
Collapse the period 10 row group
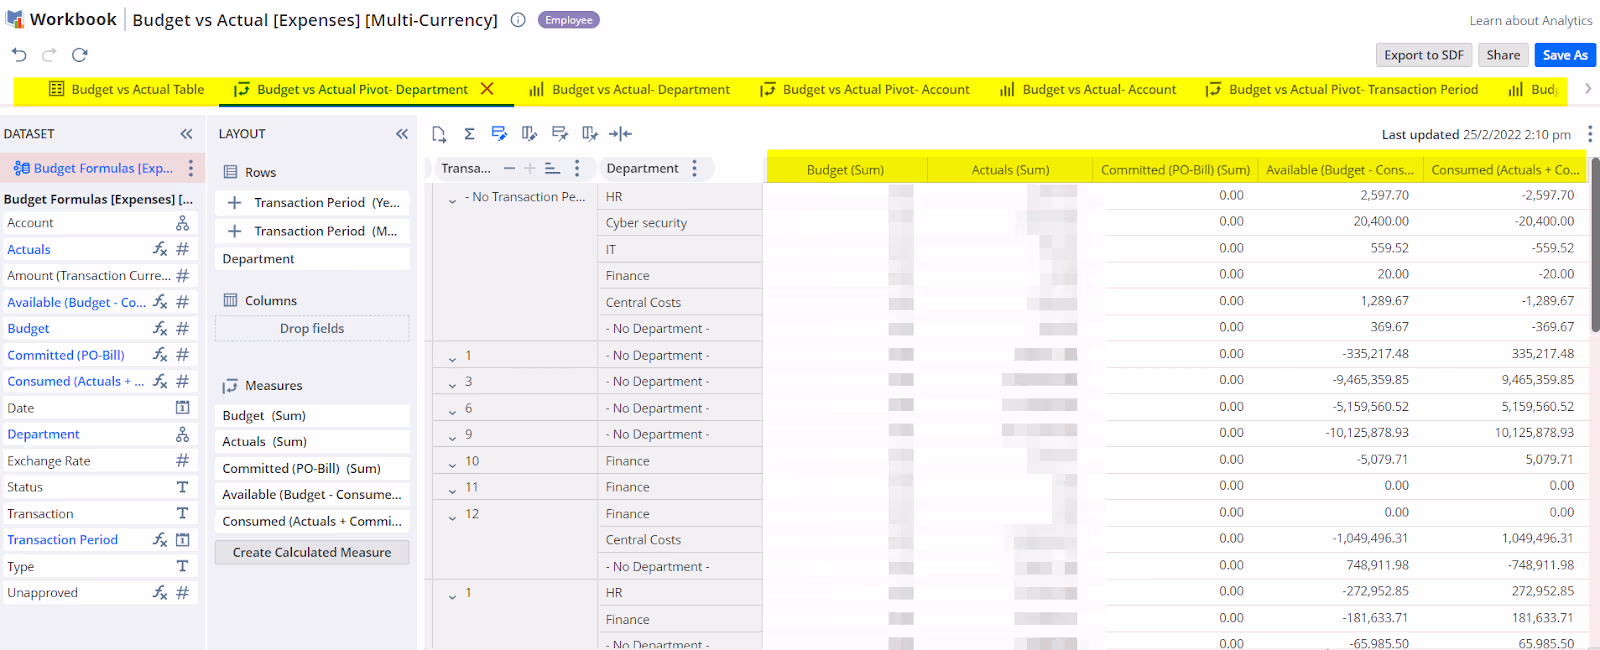(452, 463)
